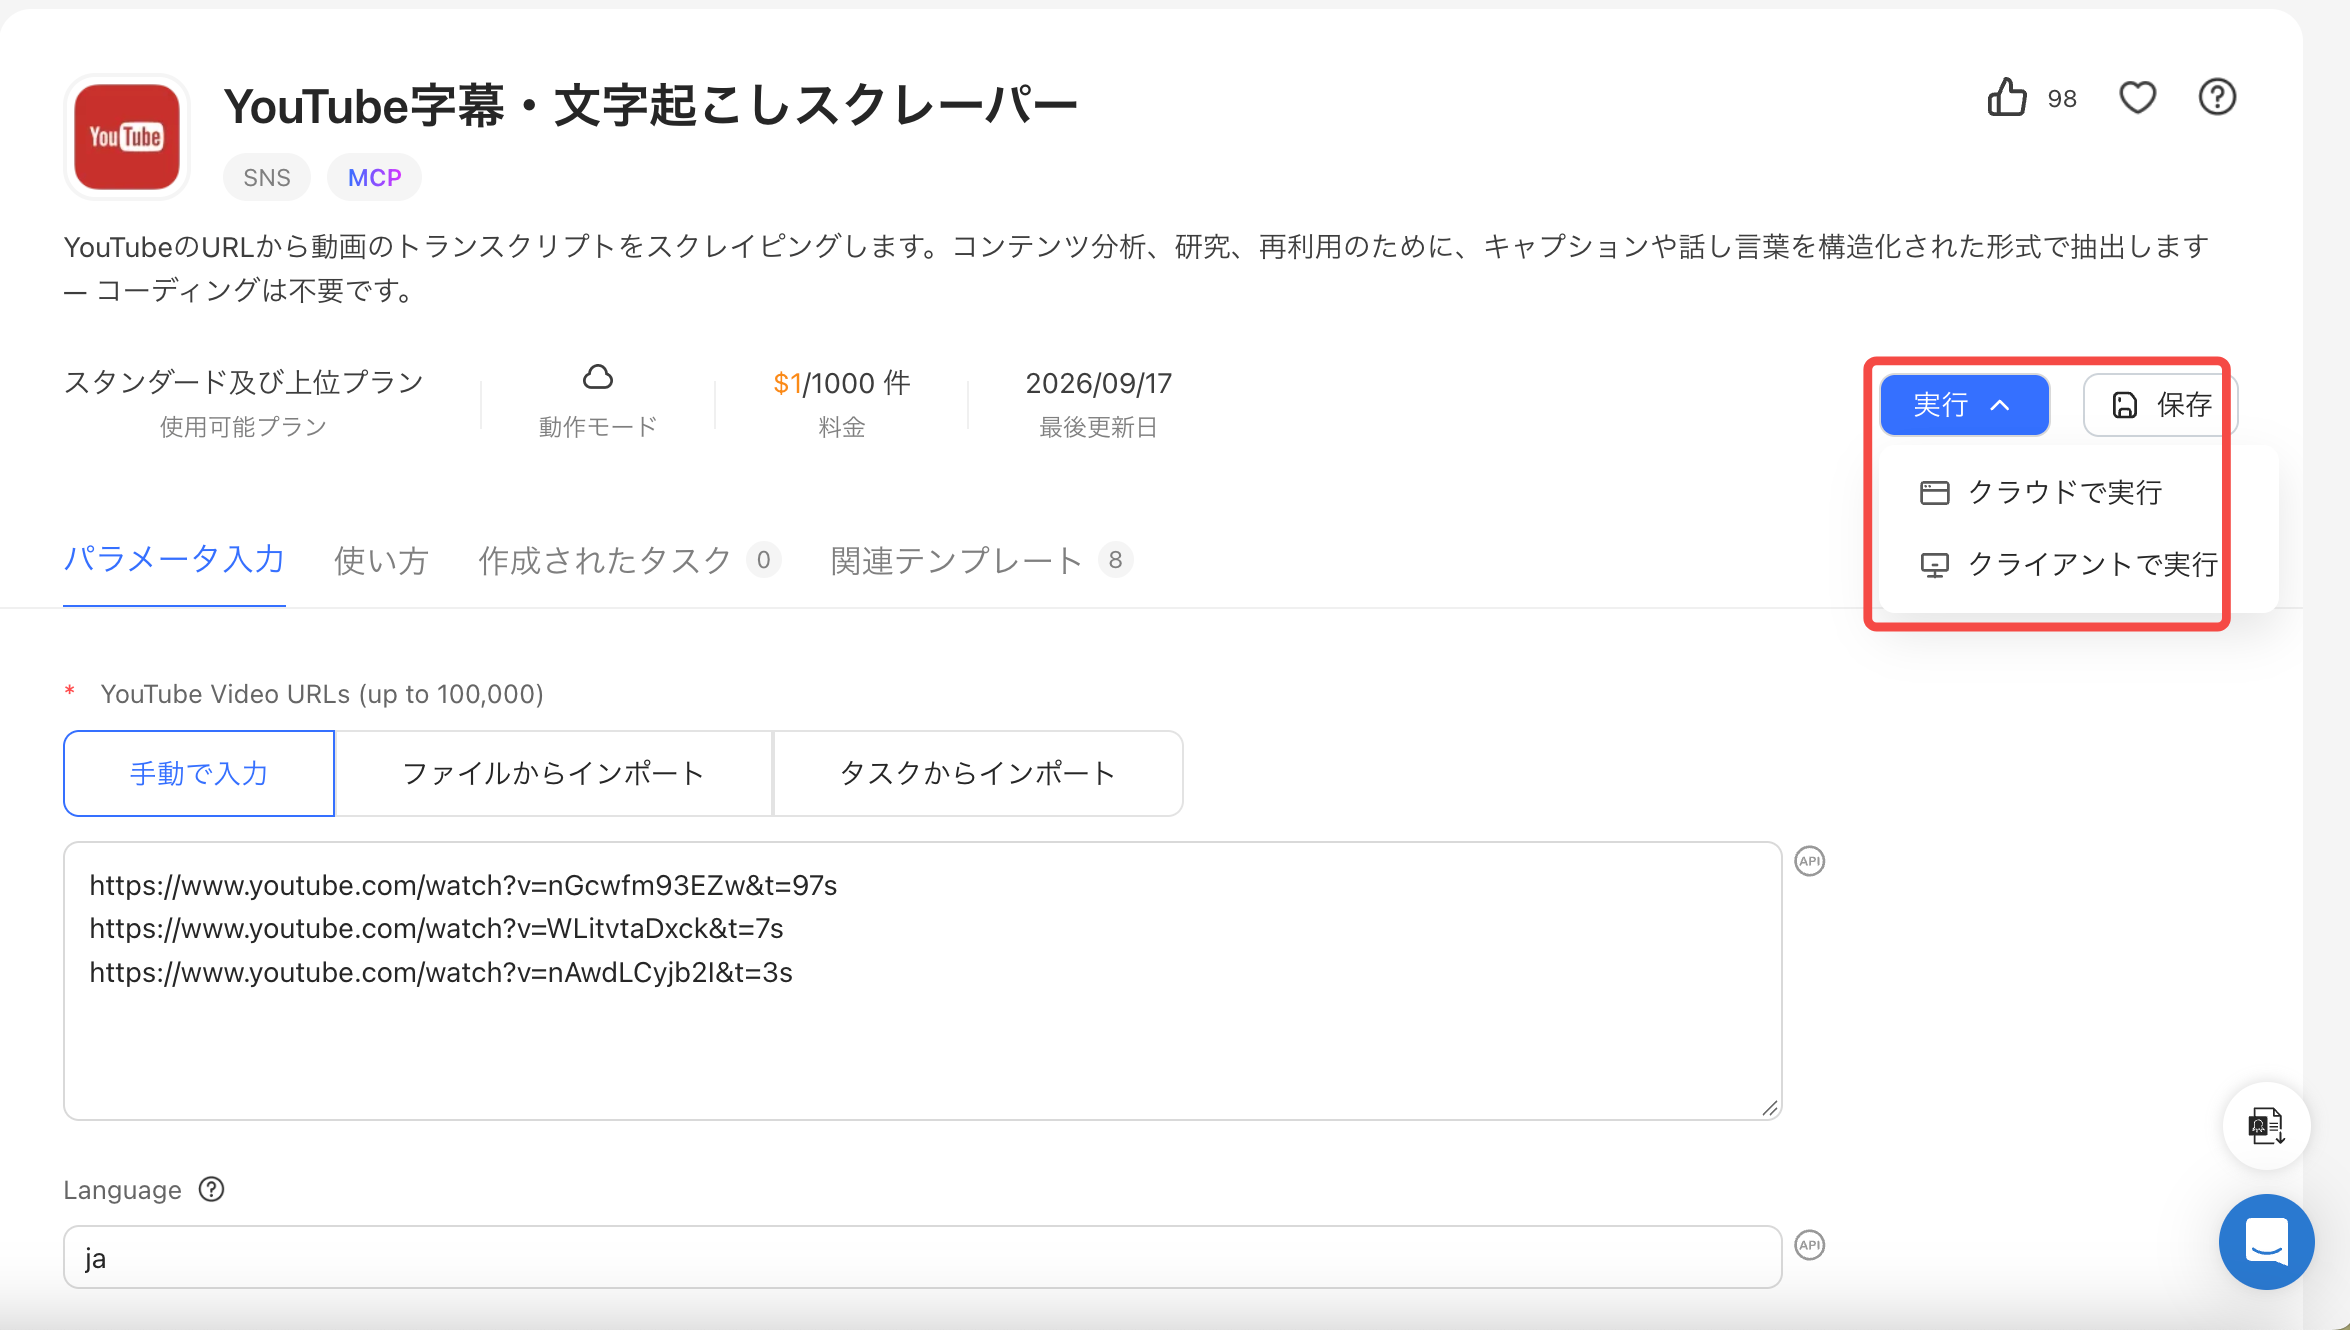The image size is (2350, 1330).
Task: Click the page title YouTube字幕・文字起こしスクレーパー
Action: point(650,106)
